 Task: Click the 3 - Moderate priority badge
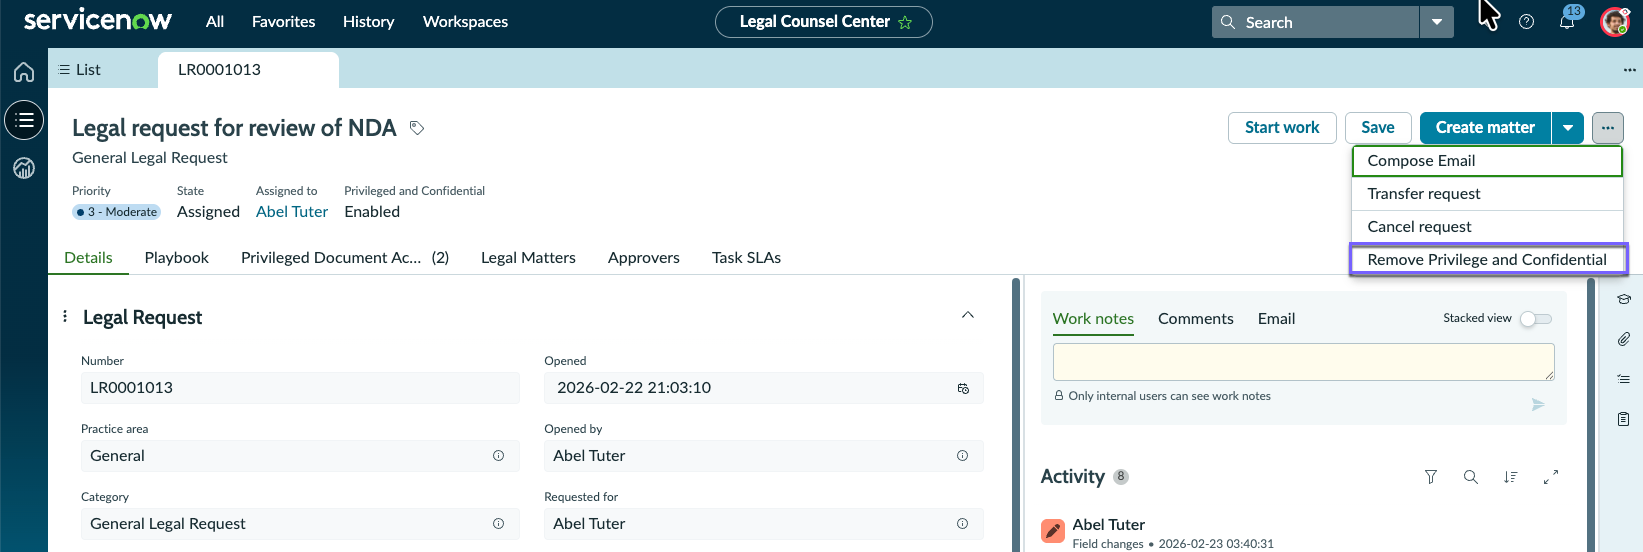[117, 212]
